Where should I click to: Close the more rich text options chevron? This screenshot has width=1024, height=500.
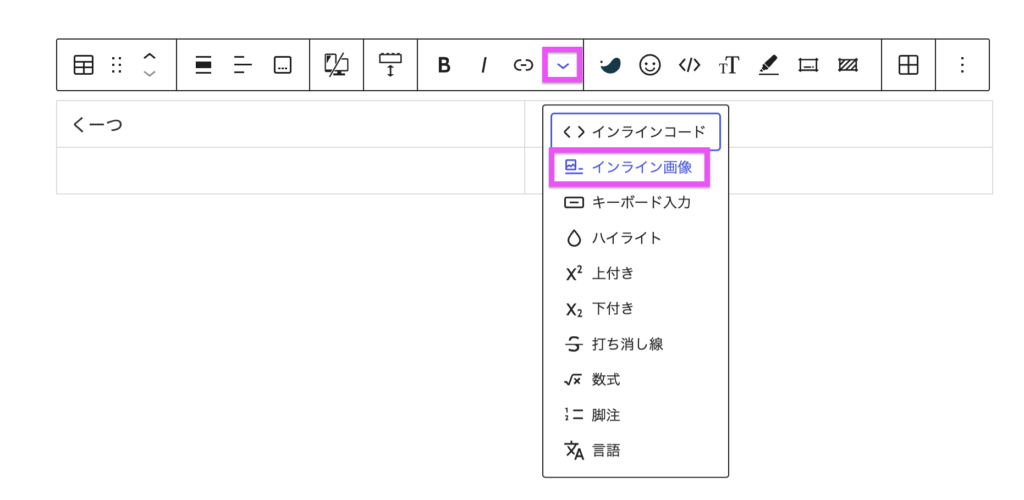click(562, 65)
